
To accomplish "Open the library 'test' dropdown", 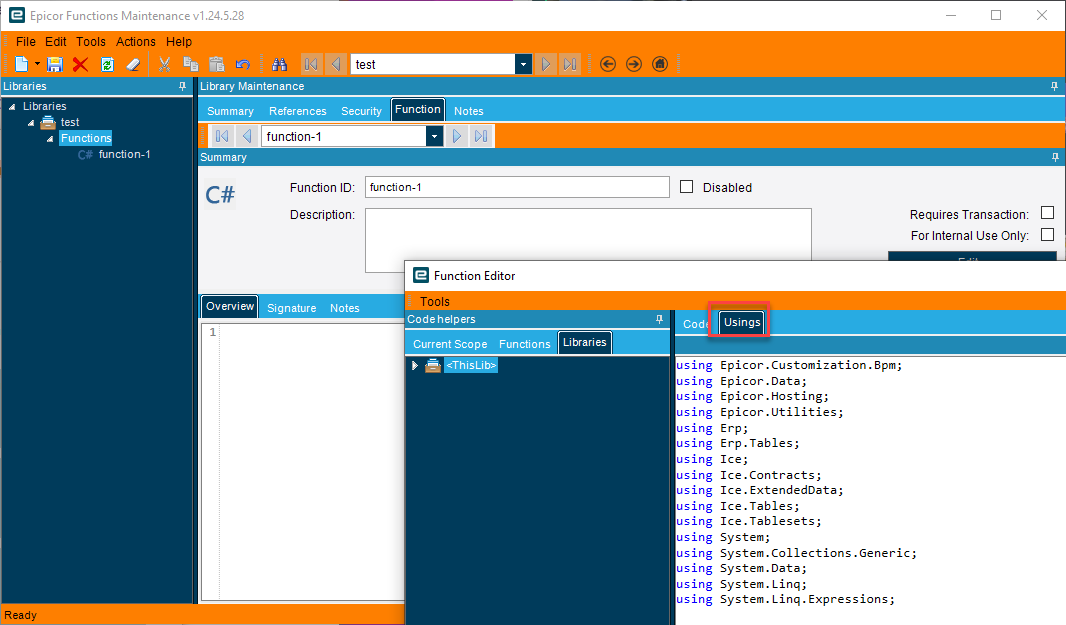I will tap(523, 64).
